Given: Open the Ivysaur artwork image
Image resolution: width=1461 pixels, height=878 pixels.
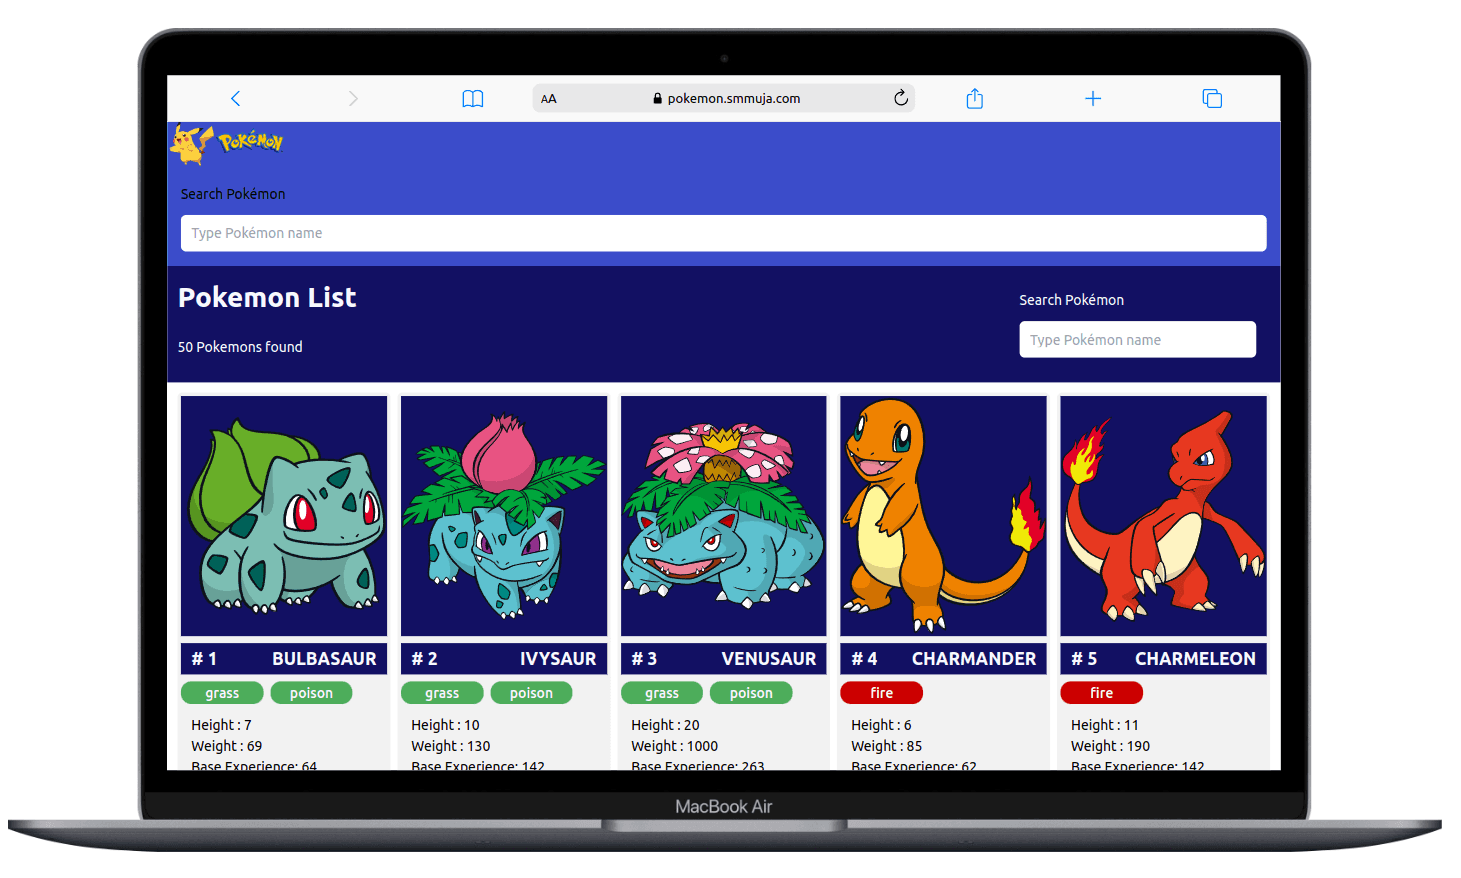Looking at the screenshot, I should [504, 516].
